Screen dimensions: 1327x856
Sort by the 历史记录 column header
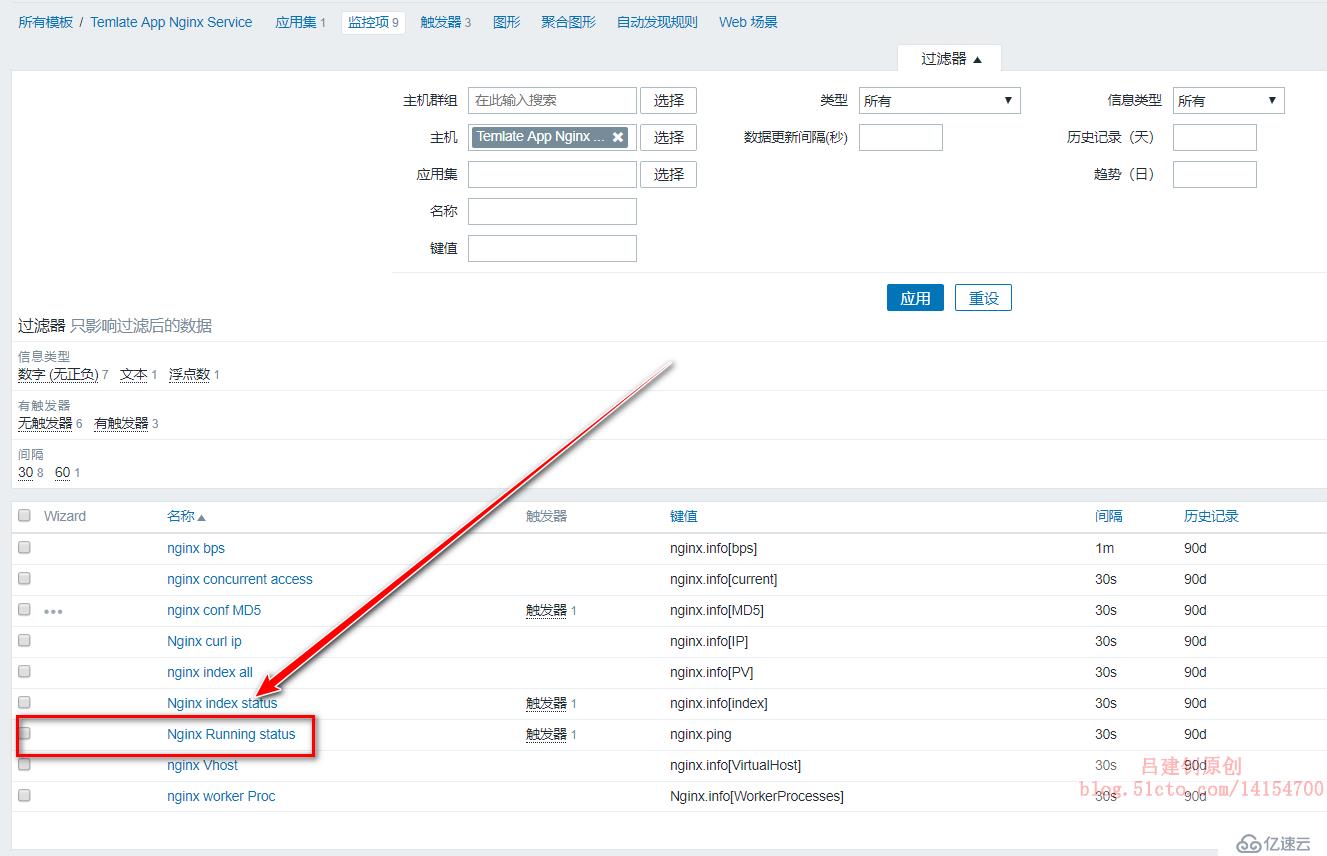pos(1211,516)
